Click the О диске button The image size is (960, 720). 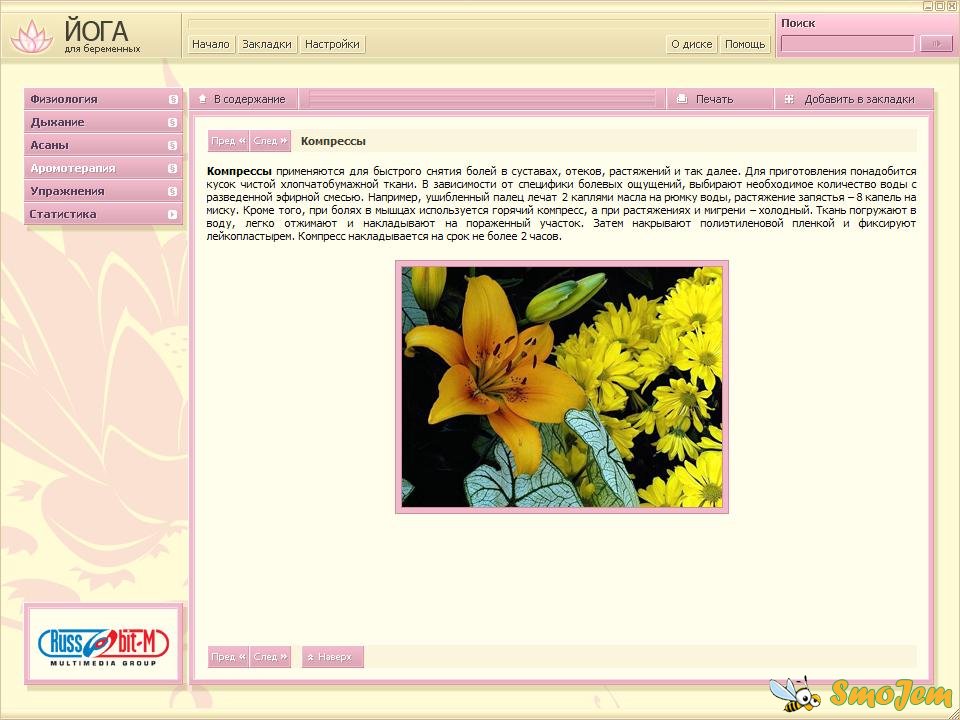click(692, 44)
